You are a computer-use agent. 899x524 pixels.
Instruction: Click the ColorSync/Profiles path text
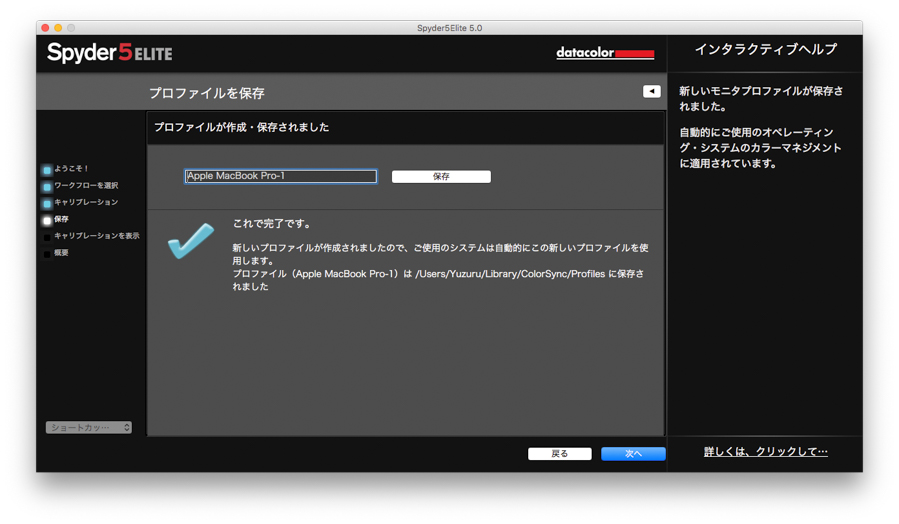[x=510, y=274]
